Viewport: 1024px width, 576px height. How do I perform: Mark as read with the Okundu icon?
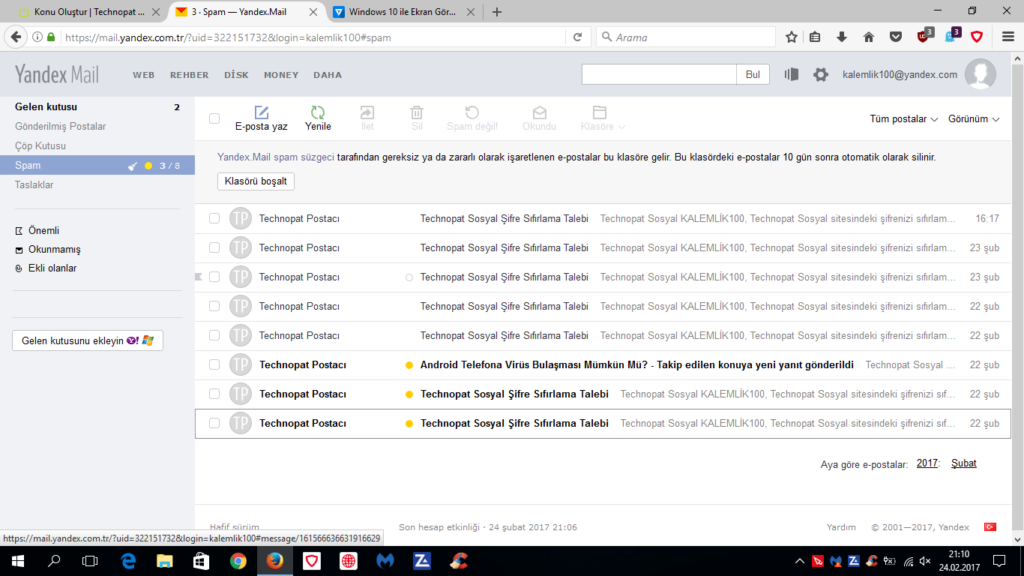pos(539,112)
